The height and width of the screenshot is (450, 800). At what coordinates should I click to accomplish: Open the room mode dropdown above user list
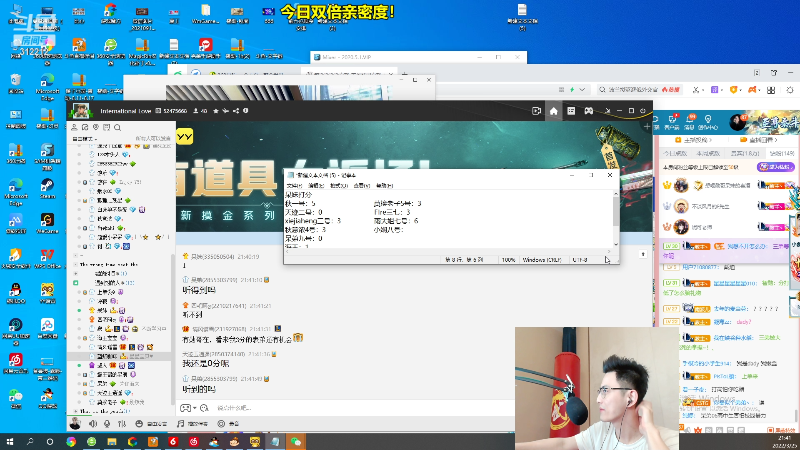pyautogui.click(x=85, y=139)
